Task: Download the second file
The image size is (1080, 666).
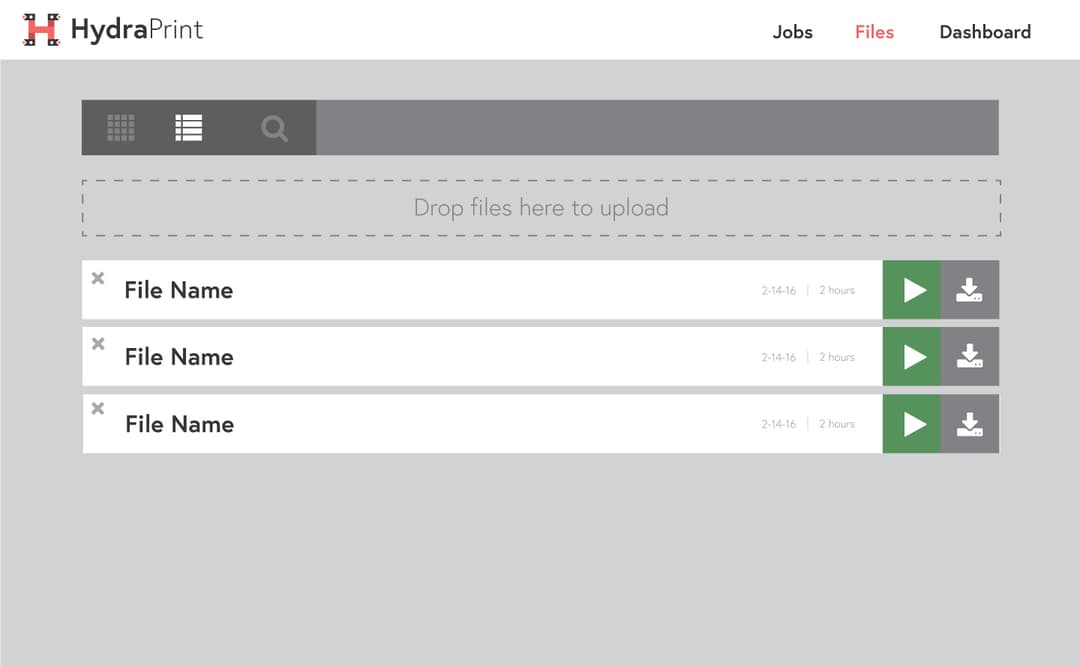Action: point(969,357)
